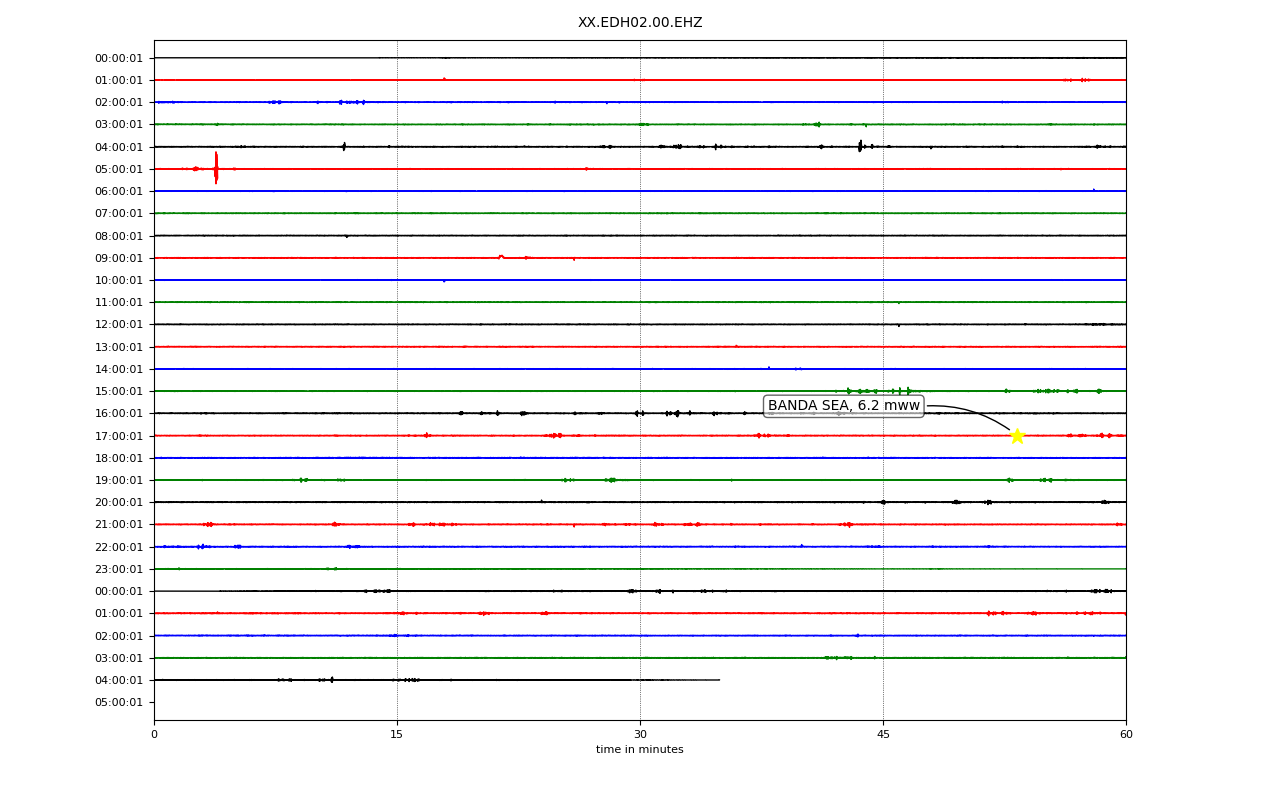The width and height of the screenshot is (1280, 800).
Task: Click the 45 tick label on x-axis
Action: (883, 735)
